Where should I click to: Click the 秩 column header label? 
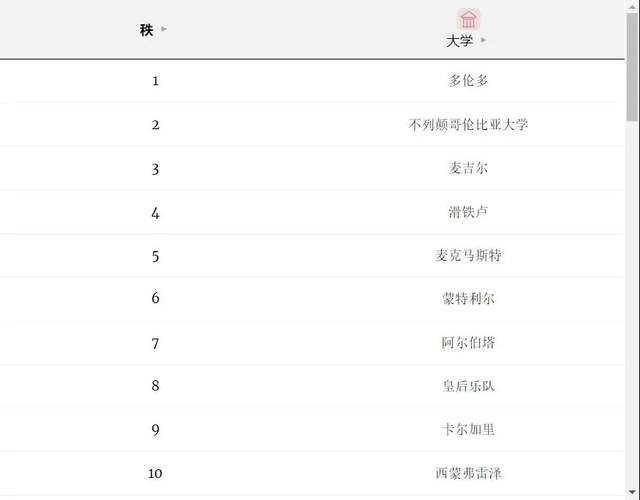point(147,29)
